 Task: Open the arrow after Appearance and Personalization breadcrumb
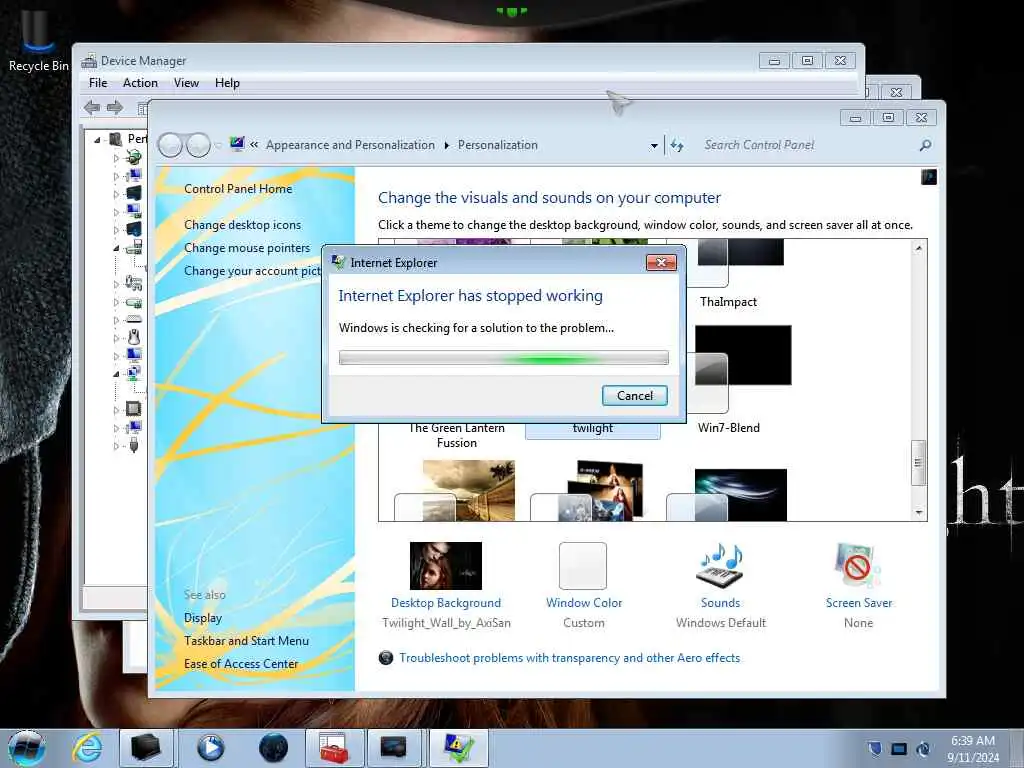(447, 145)
